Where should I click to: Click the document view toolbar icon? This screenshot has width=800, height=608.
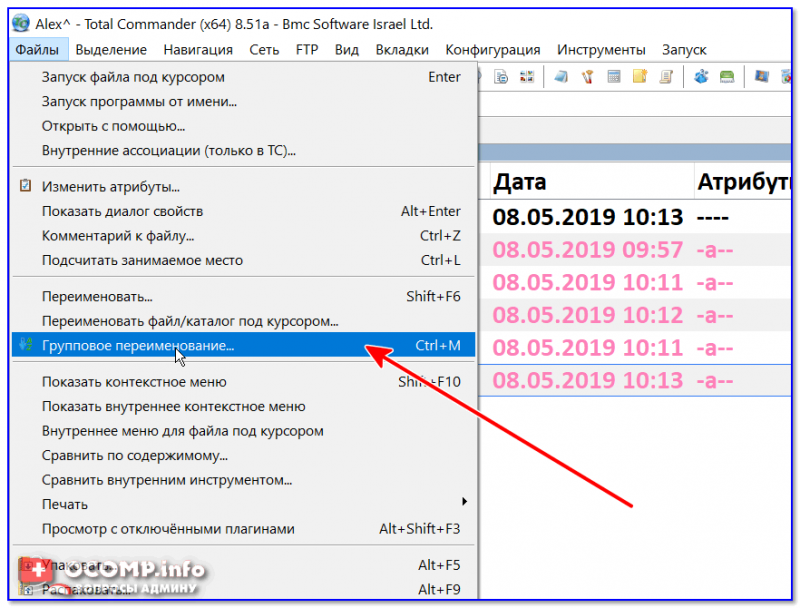coord(501,77)
